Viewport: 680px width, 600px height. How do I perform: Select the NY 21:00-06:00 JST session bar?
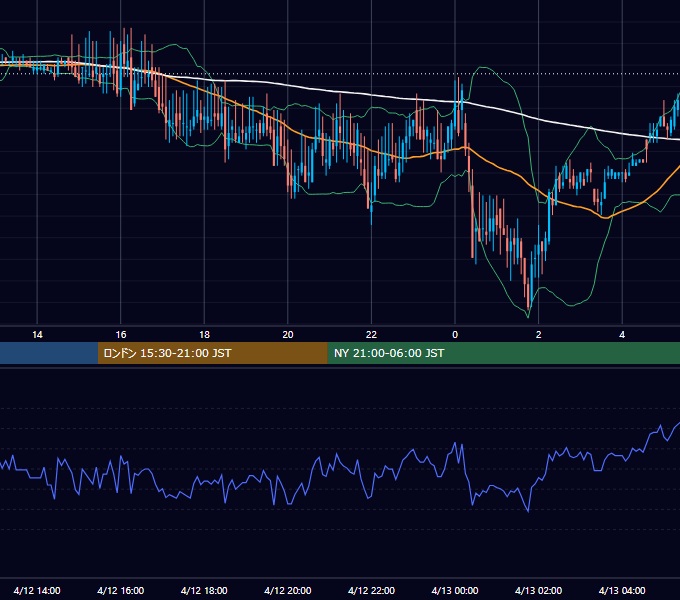[503, 353]
